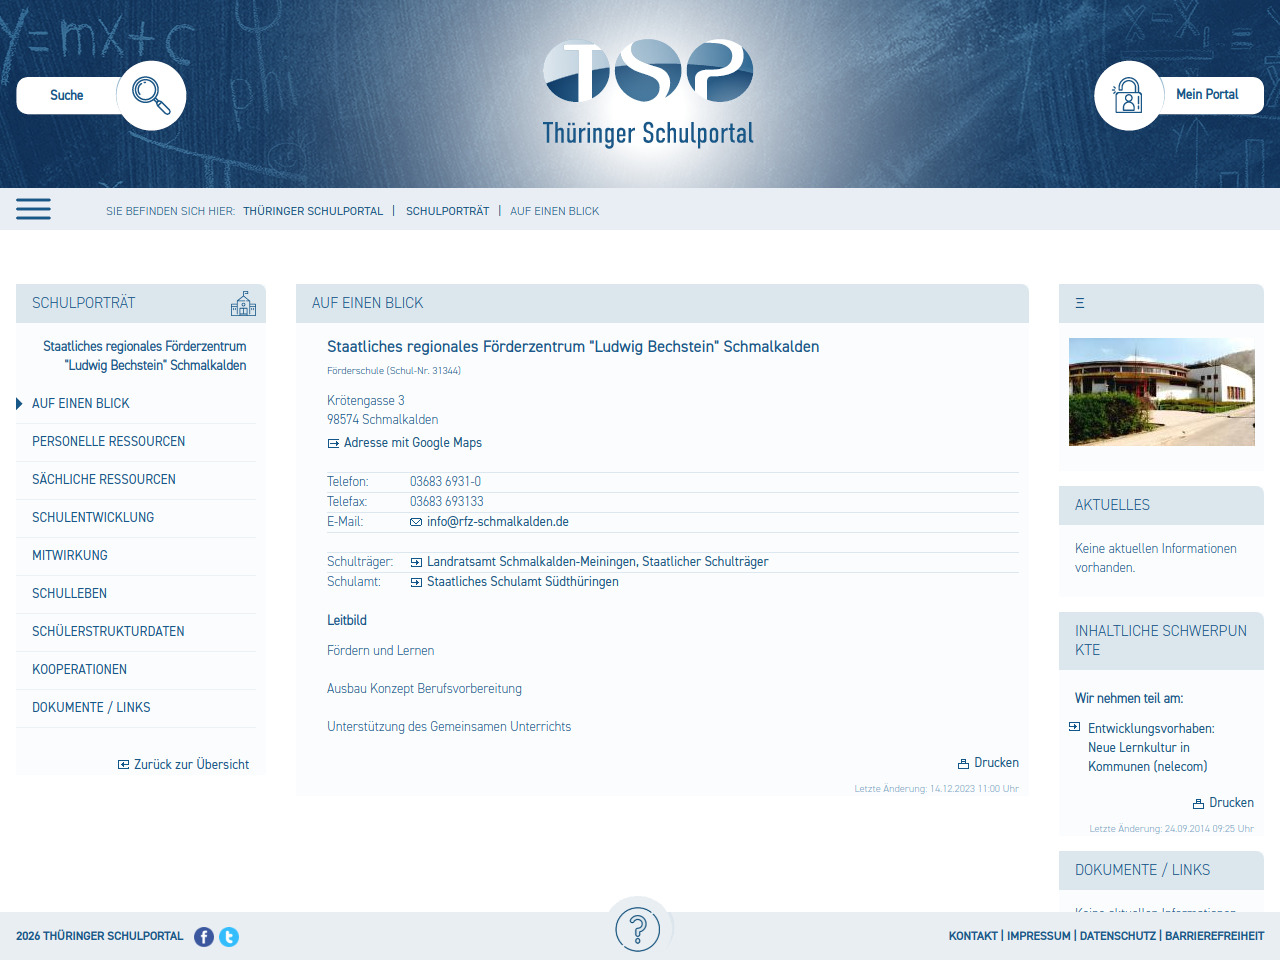Select Personelle Ressourcen in sidebar menu
This screenshot has width=1280, height=960.
pos(108,441)
